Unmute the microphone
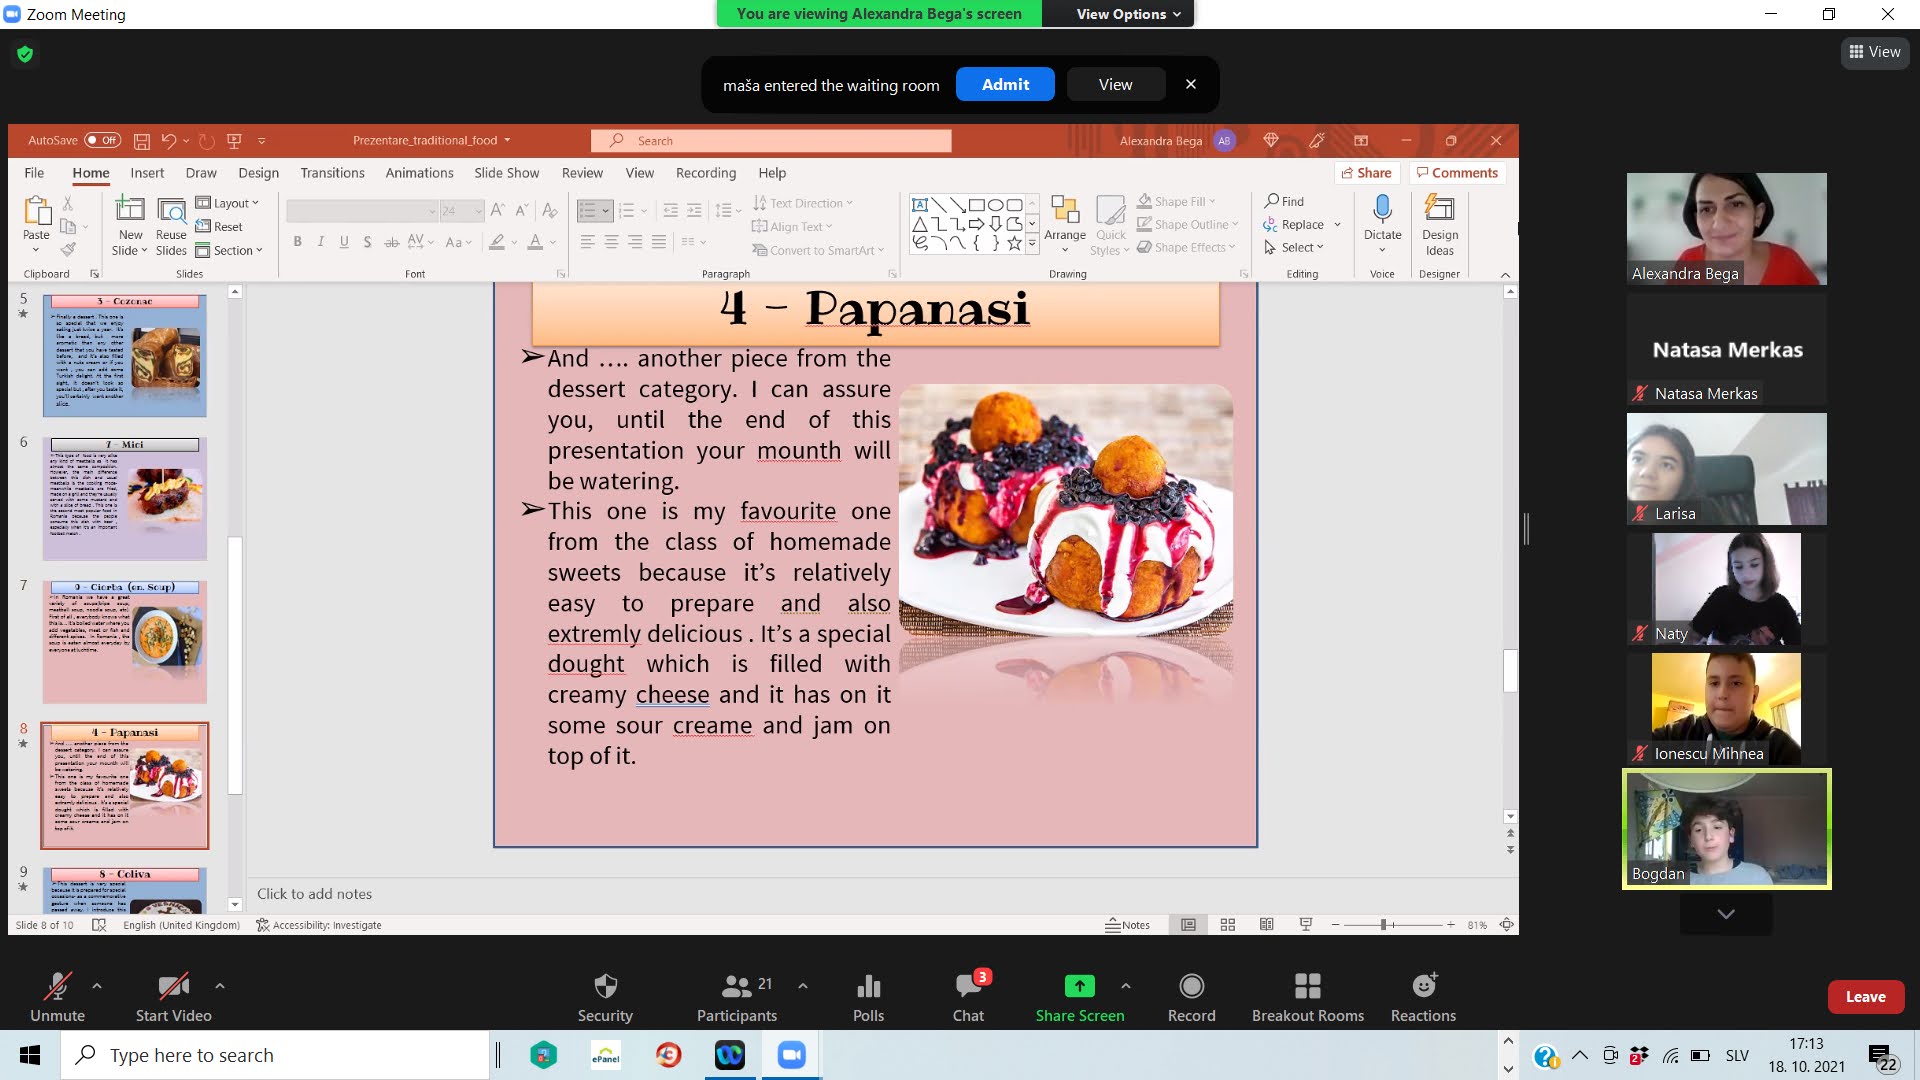The width and height of the screenshot is (1920, 1080). click(x=57, y=987)
